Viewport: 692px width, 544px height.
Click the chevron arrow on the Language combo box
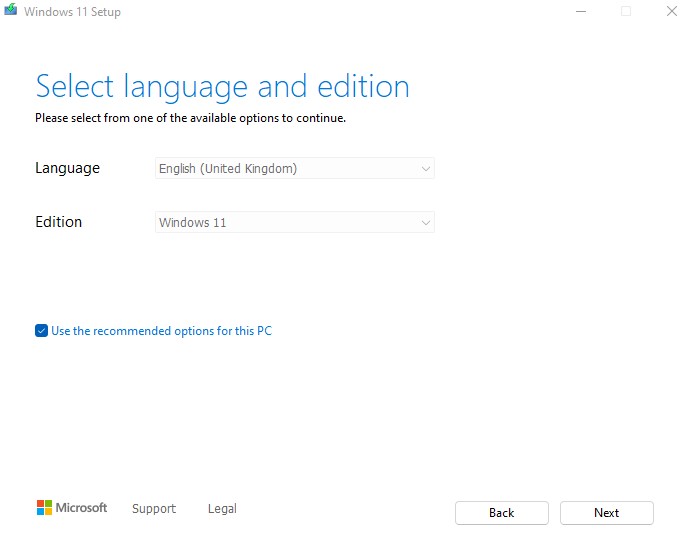coord(425,169)
